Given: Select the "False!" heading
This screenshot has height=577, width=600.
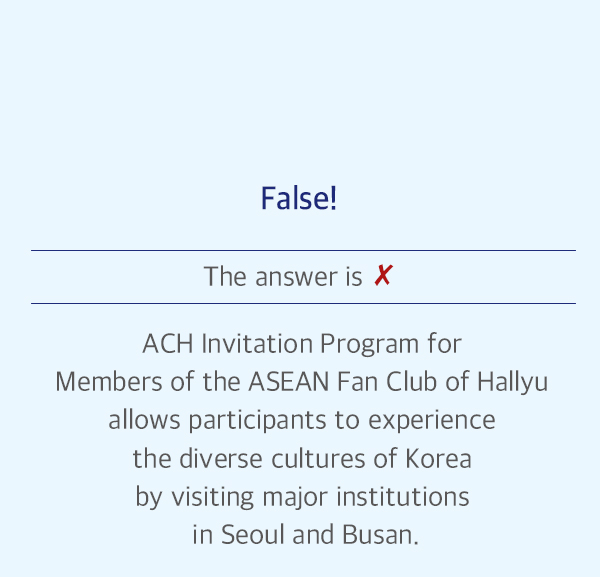Looking at the screenshot, I should (x=299, y=198).
